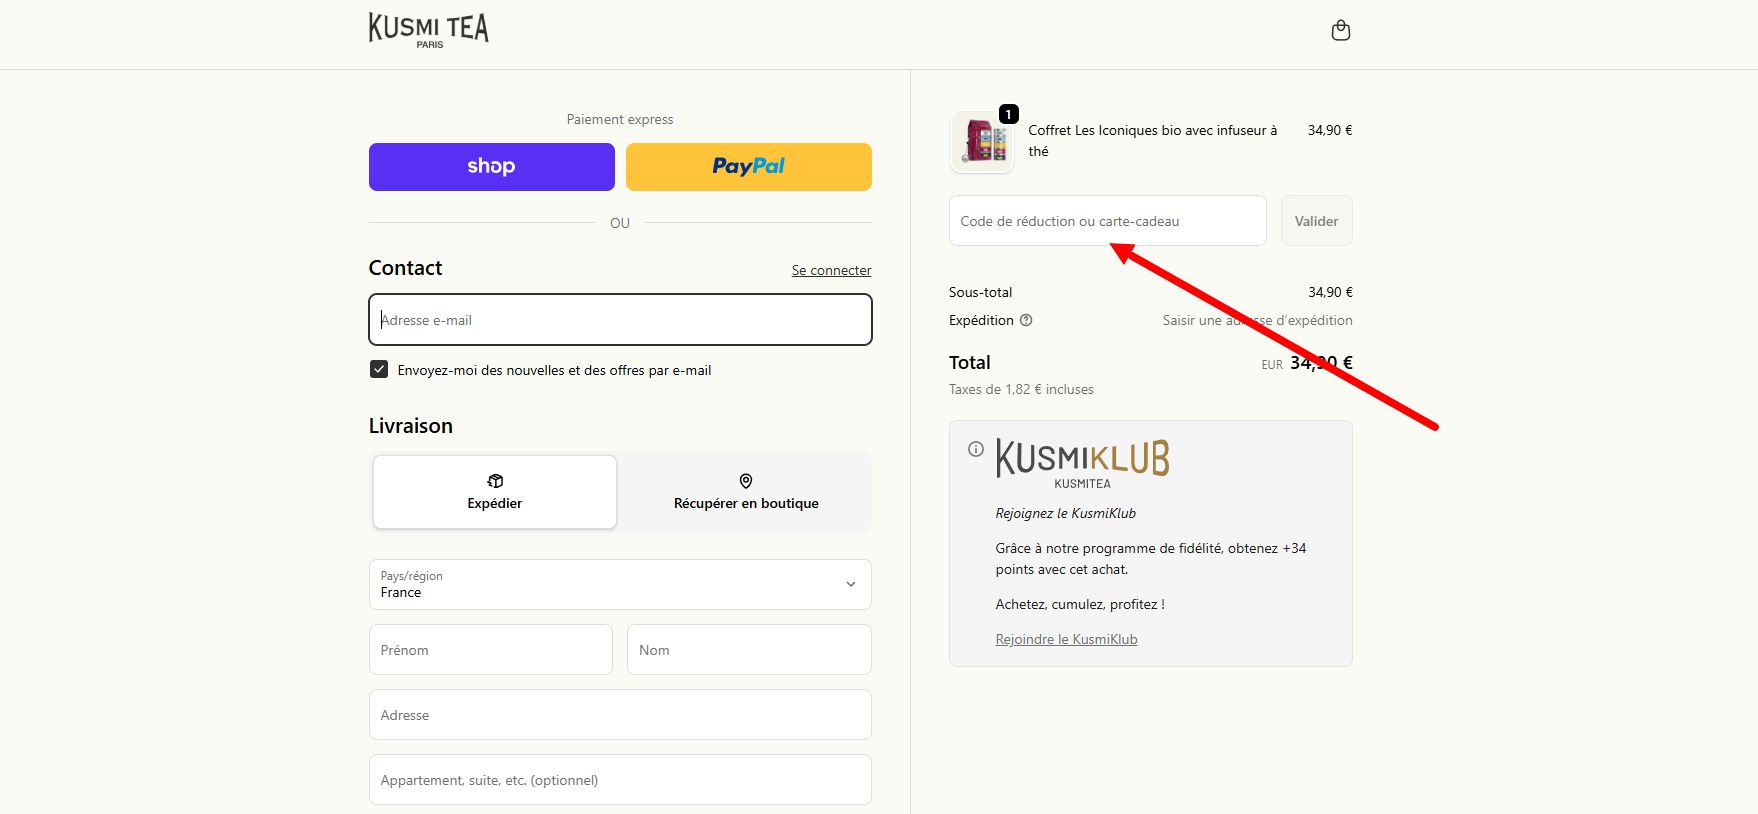Click the 'Sous-total' label

click(x=980, y=292)
